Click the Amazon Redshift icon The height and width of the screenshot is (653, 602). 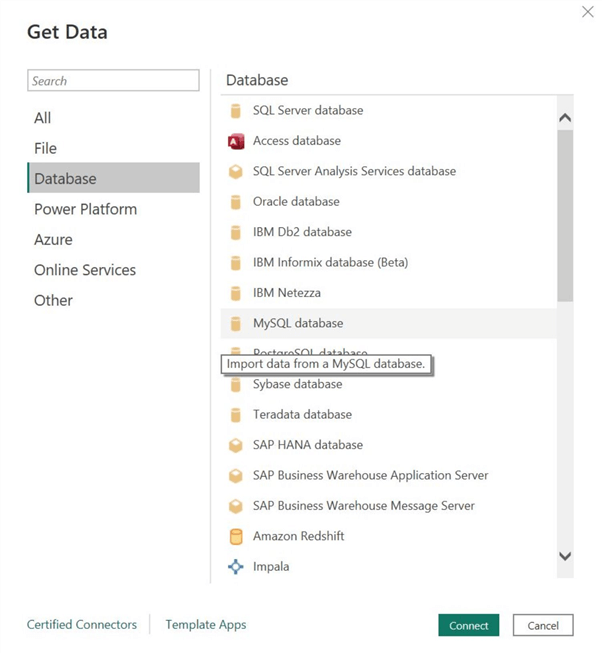pyautogui.click(x=236, y=537)
